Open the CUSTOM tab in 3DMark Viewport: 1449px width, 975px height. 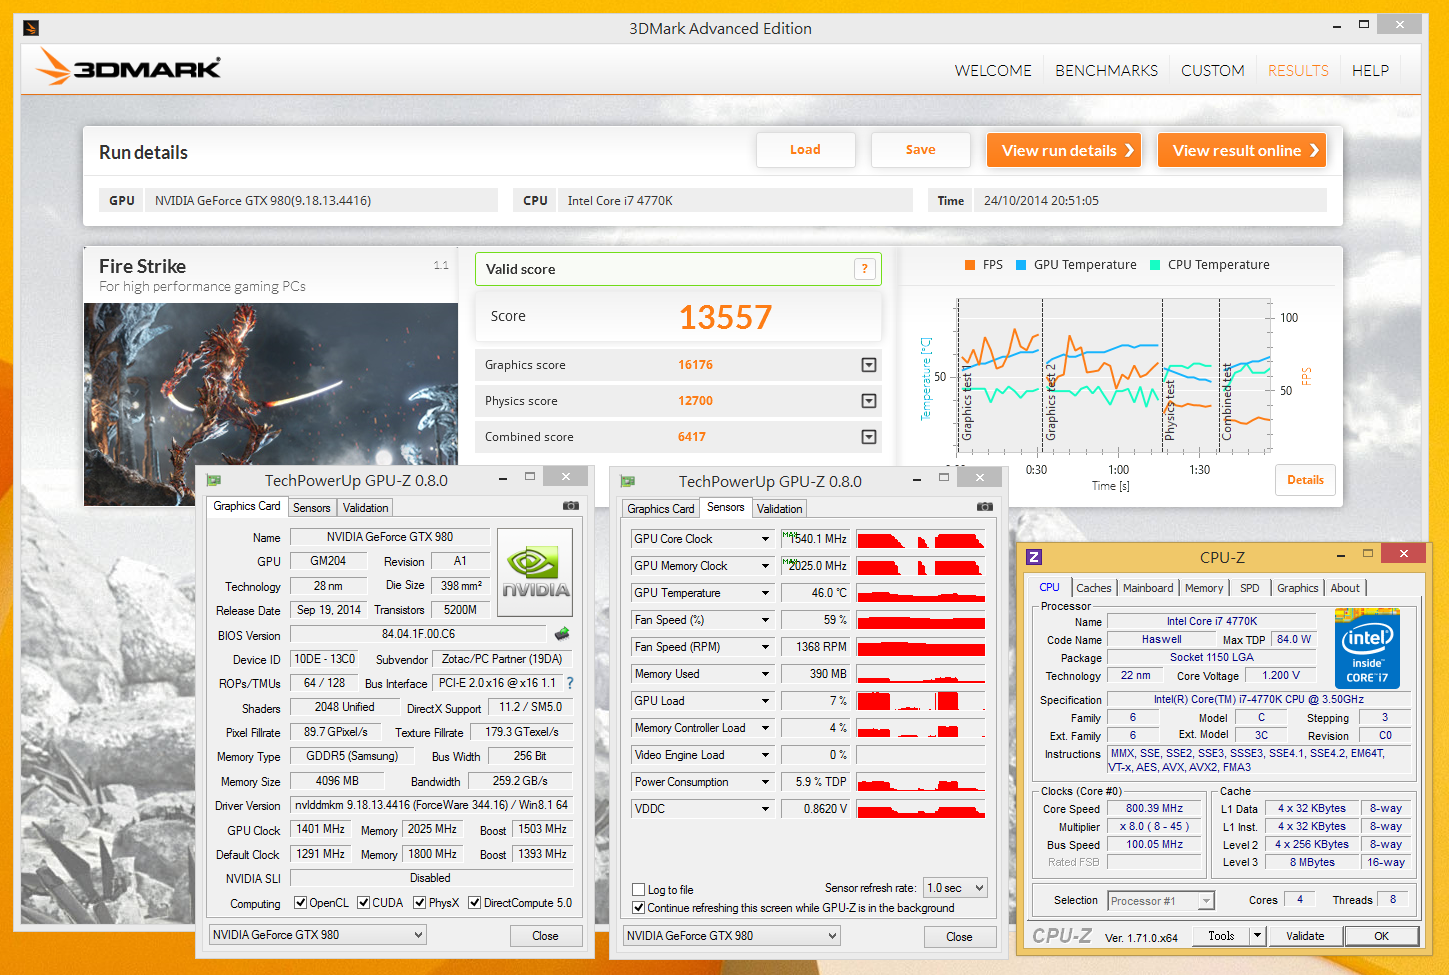(1212, 70)
